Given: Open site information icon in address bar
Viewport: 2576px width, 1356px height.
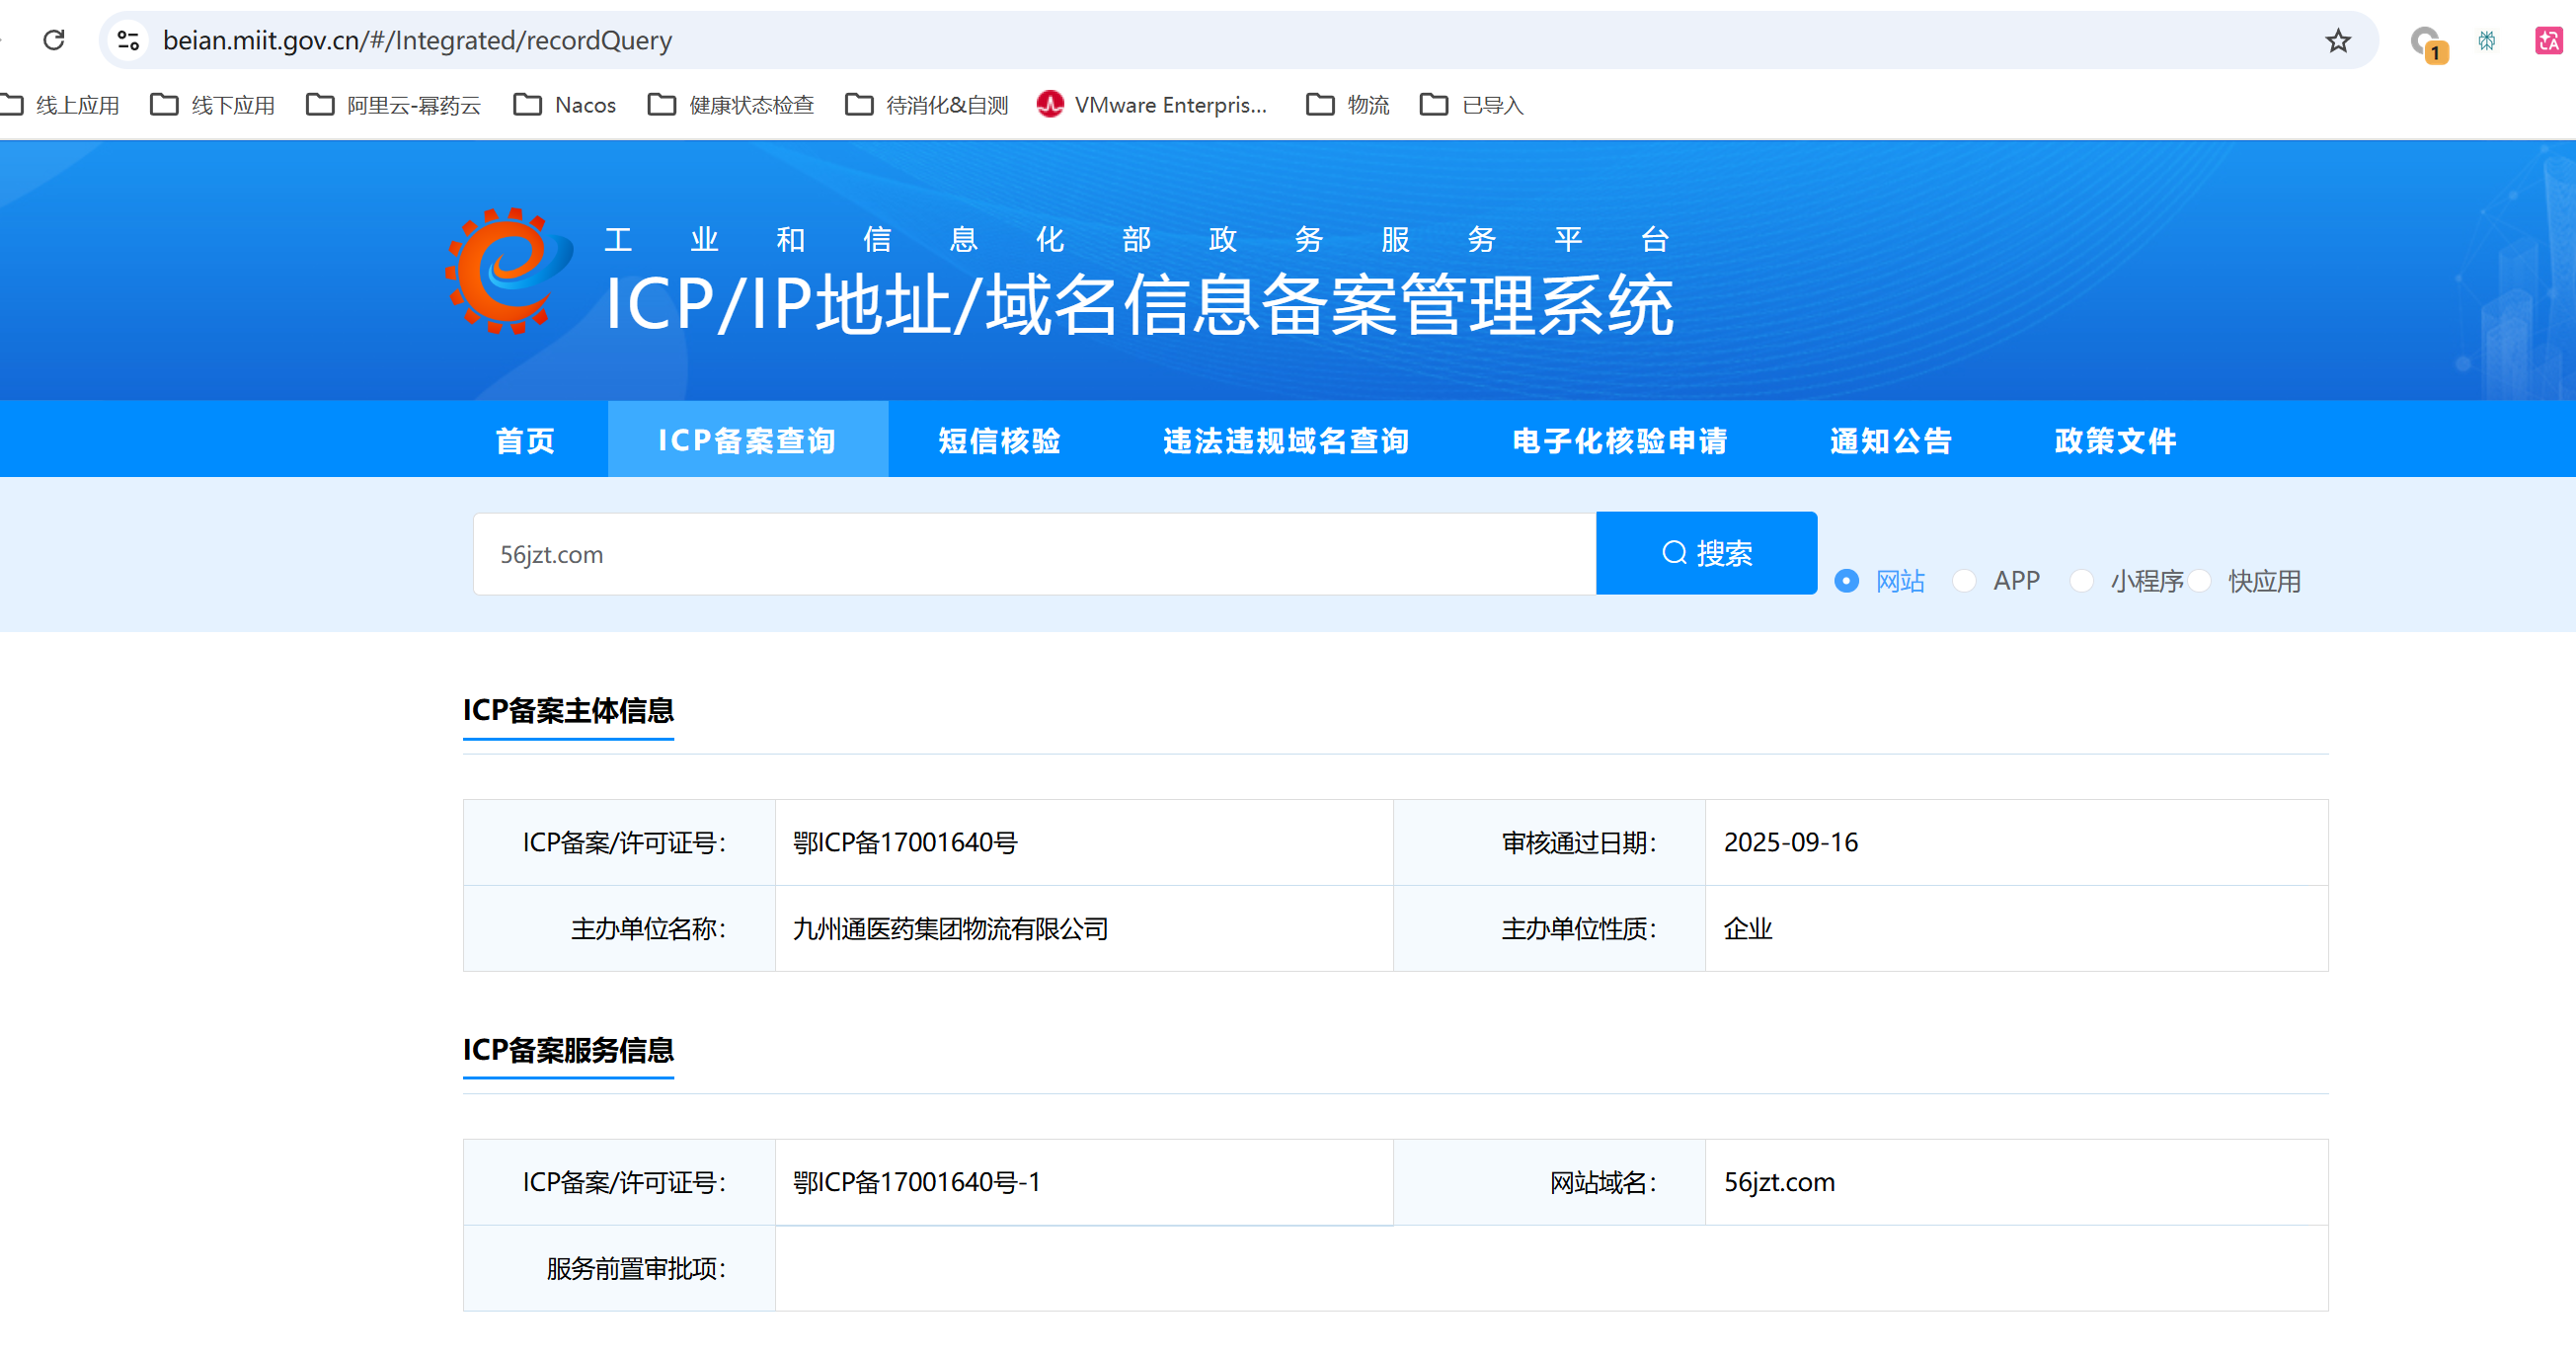Looking at the screenshot, I should [x=128, y=40].
